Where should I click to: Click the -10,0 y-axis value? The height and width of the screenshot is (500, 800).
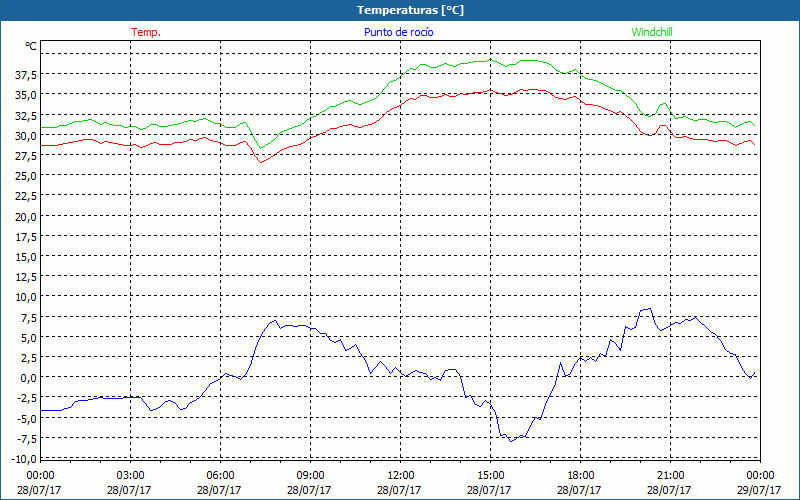(24, 459)
